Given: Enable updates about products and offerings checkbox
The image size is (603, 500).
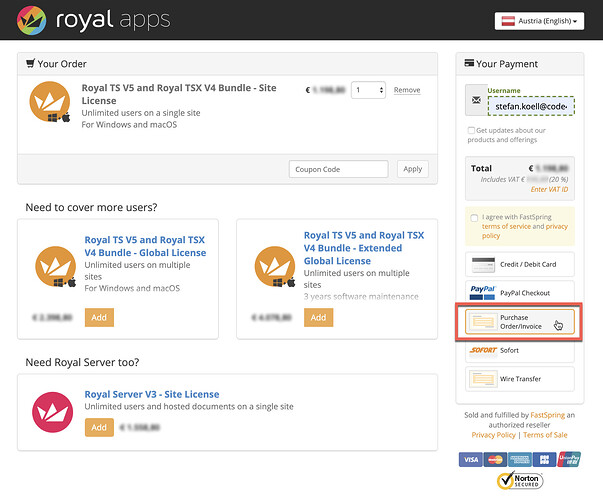Looking at the screenshot, I should click(x=471, y=131).
